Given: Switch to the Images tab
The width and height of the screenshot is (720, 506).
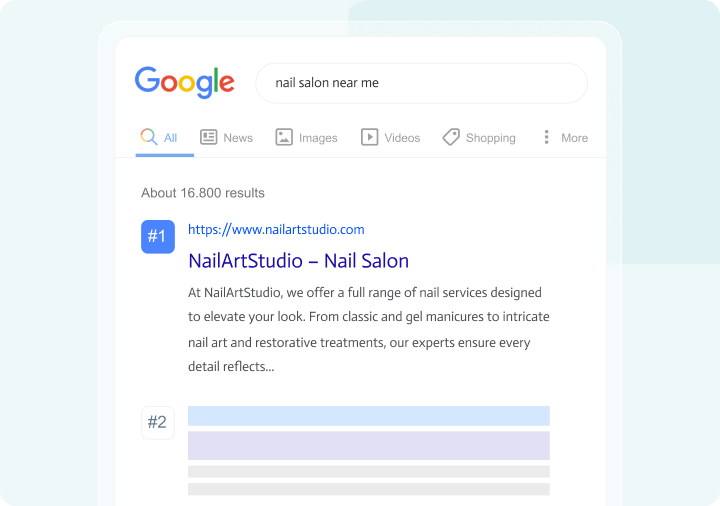Looking at the screenshot, I should pos(318,138).
